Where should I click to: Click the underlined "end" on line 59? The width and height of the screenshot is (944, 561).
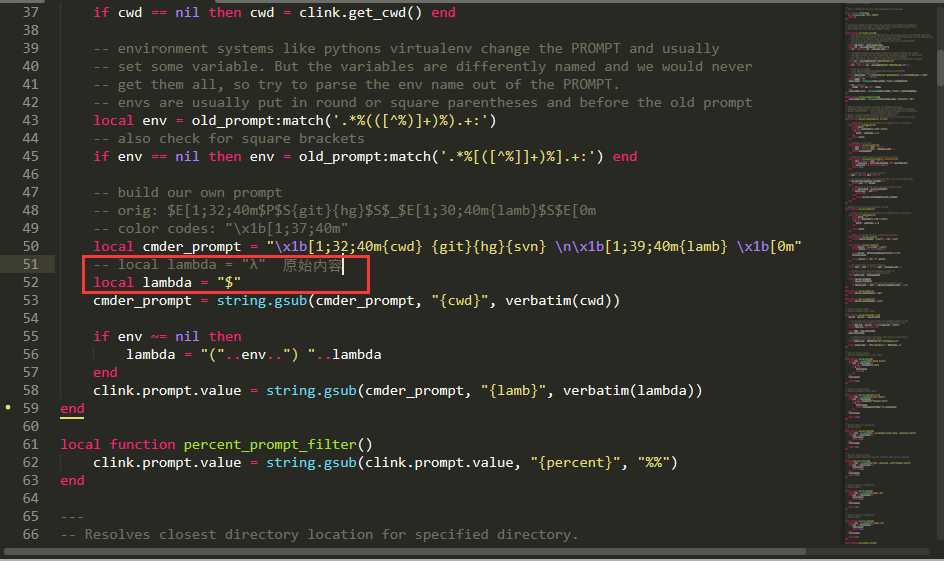72,409
